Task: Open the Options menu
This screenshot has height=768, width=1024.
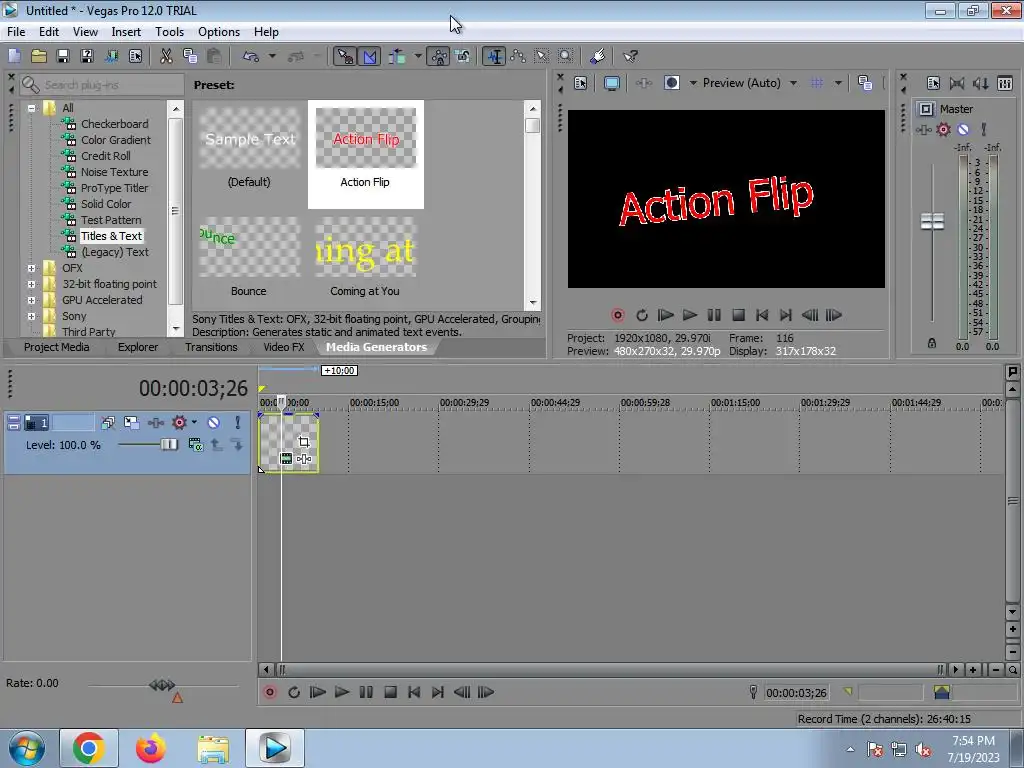Action: tap(219, 32)
